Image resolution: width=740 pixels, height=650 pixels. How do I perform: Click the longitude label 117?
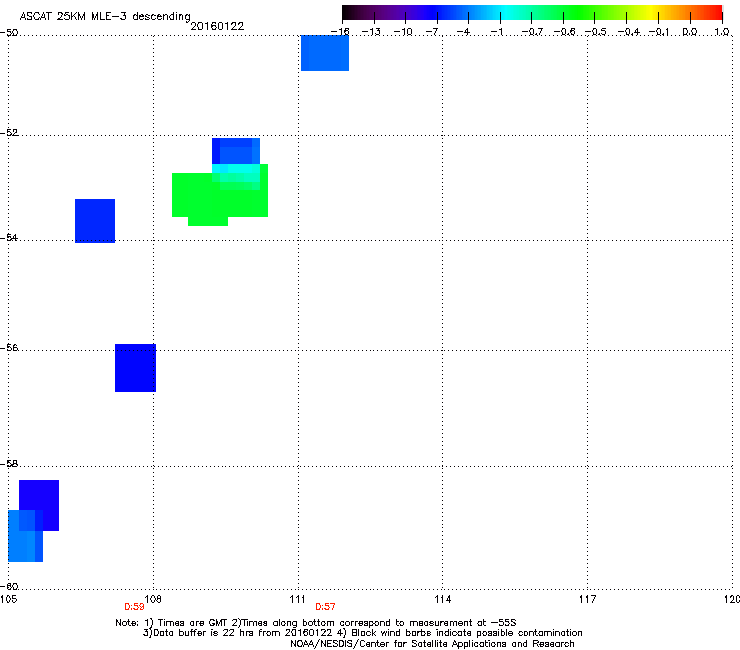pyautogui.click(x=587, y=599)
